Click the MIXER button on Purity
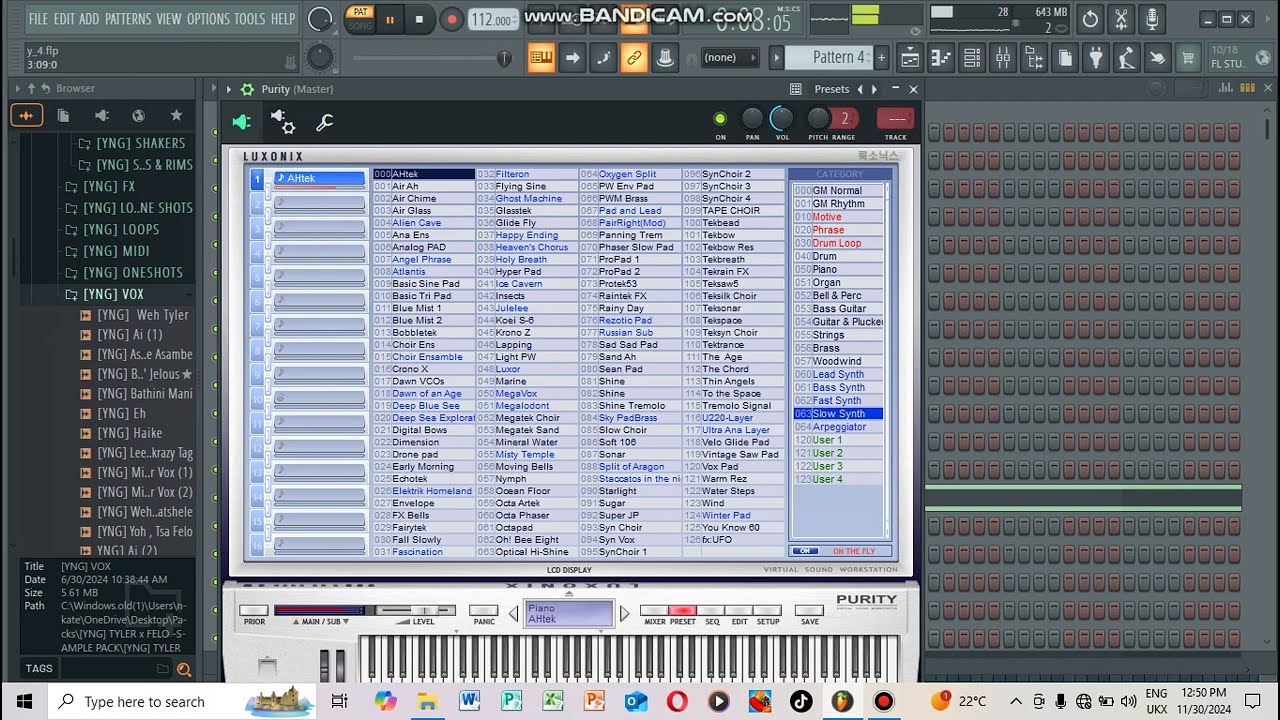The width and height of the screenshot is (1280, 720). click(x=654, y=610)
